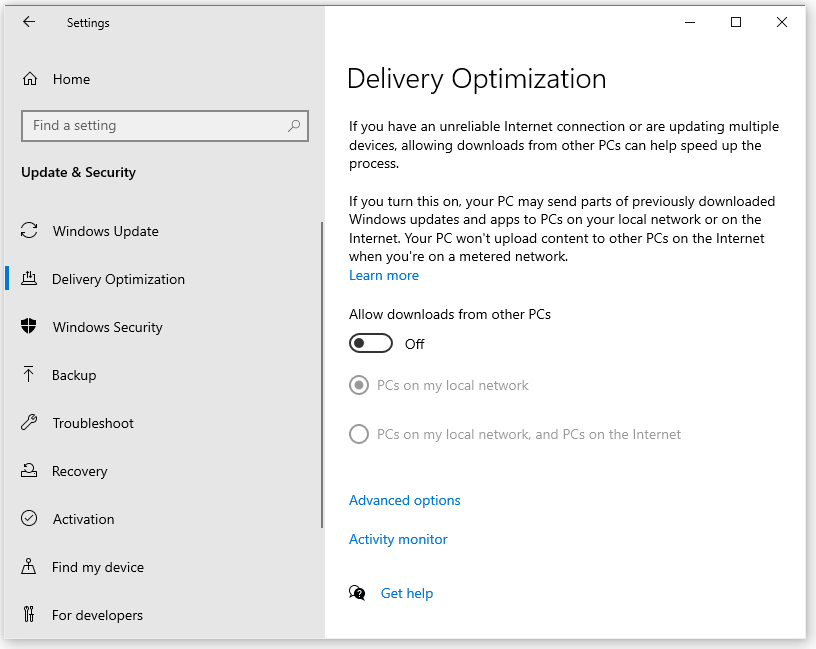
Task: Click the Windows Security shield icon
Action: pos(29,326)
